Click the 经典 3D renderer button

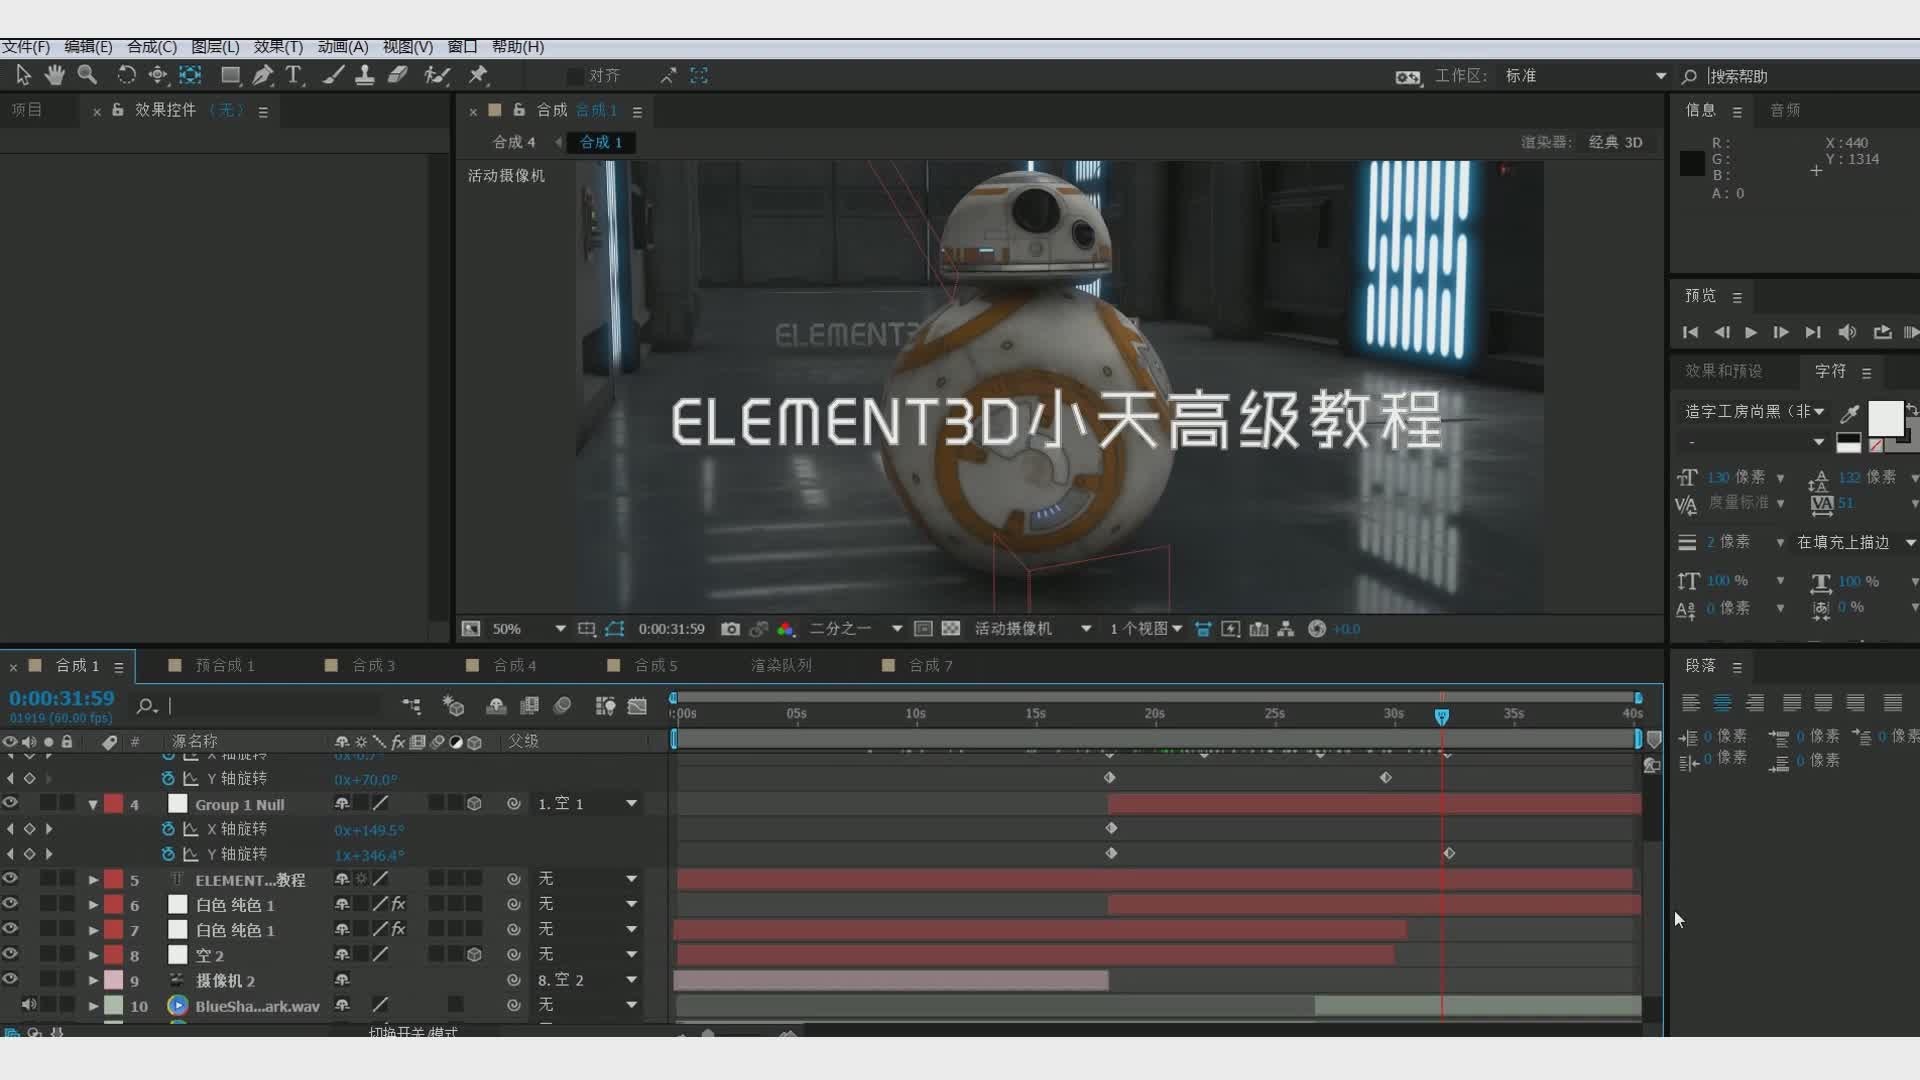click(1615, 142)
